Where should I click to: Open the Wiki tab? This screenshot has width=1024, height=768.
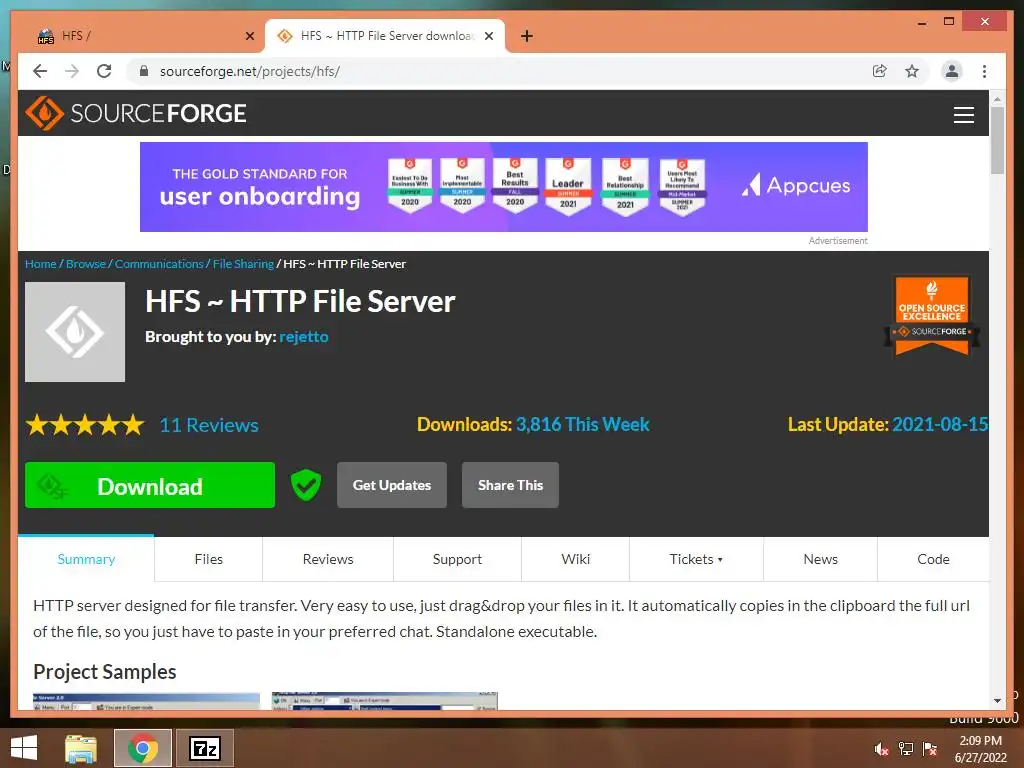pyautogui.click(x=575, y=559)
